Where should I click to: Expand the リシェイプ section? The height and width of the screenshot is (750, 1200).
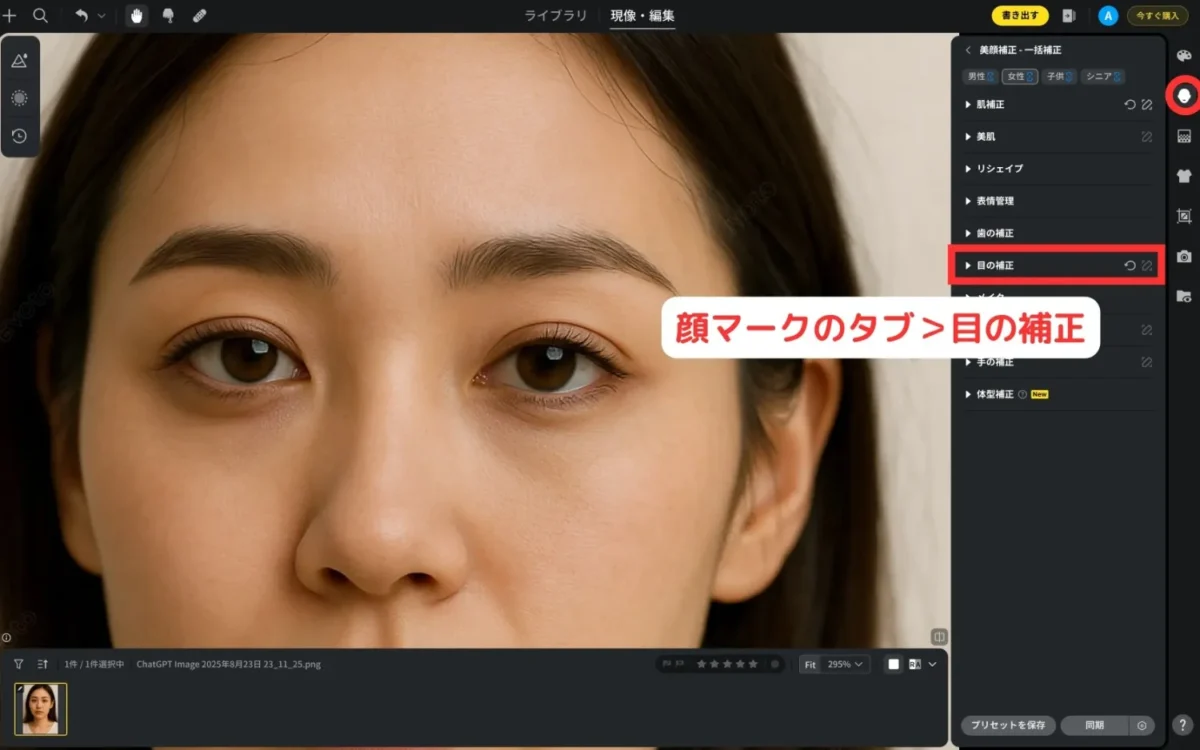point(993,168)
